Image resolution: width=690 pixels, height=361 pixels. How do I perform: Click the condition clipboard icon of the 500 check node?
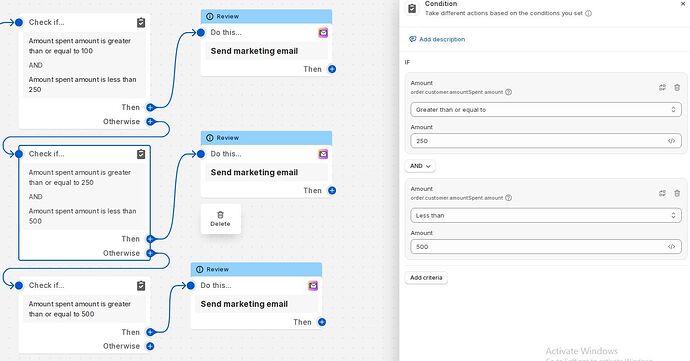[x=141, y=286]
